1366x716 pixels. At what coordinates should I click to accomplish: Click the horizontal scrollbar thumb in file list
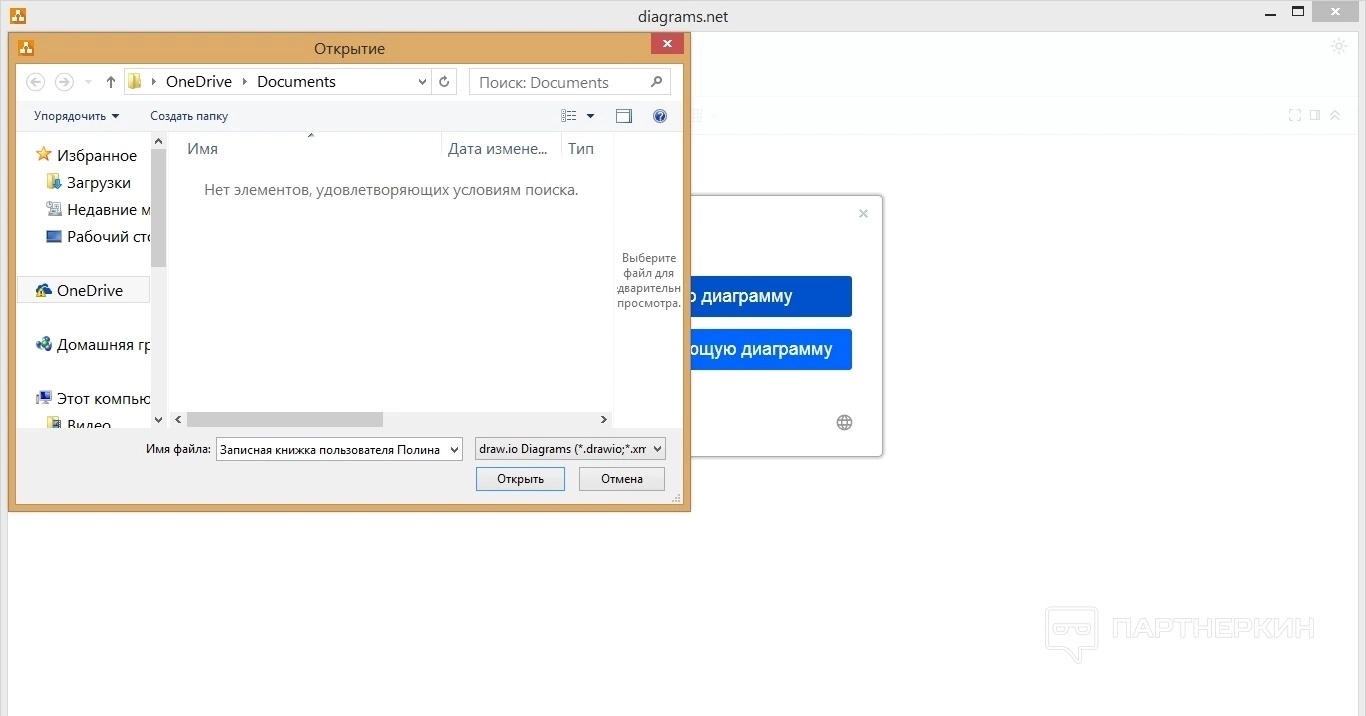pyautogui.click(x=284, y=420)
